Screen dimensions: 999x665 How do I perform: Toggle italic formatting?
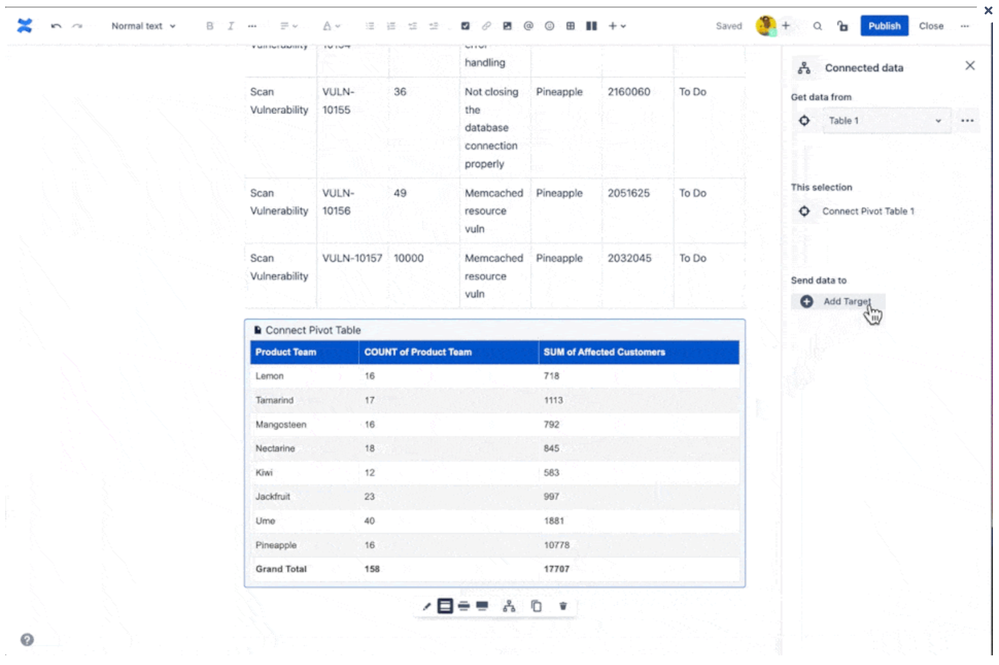coord(231,25)
